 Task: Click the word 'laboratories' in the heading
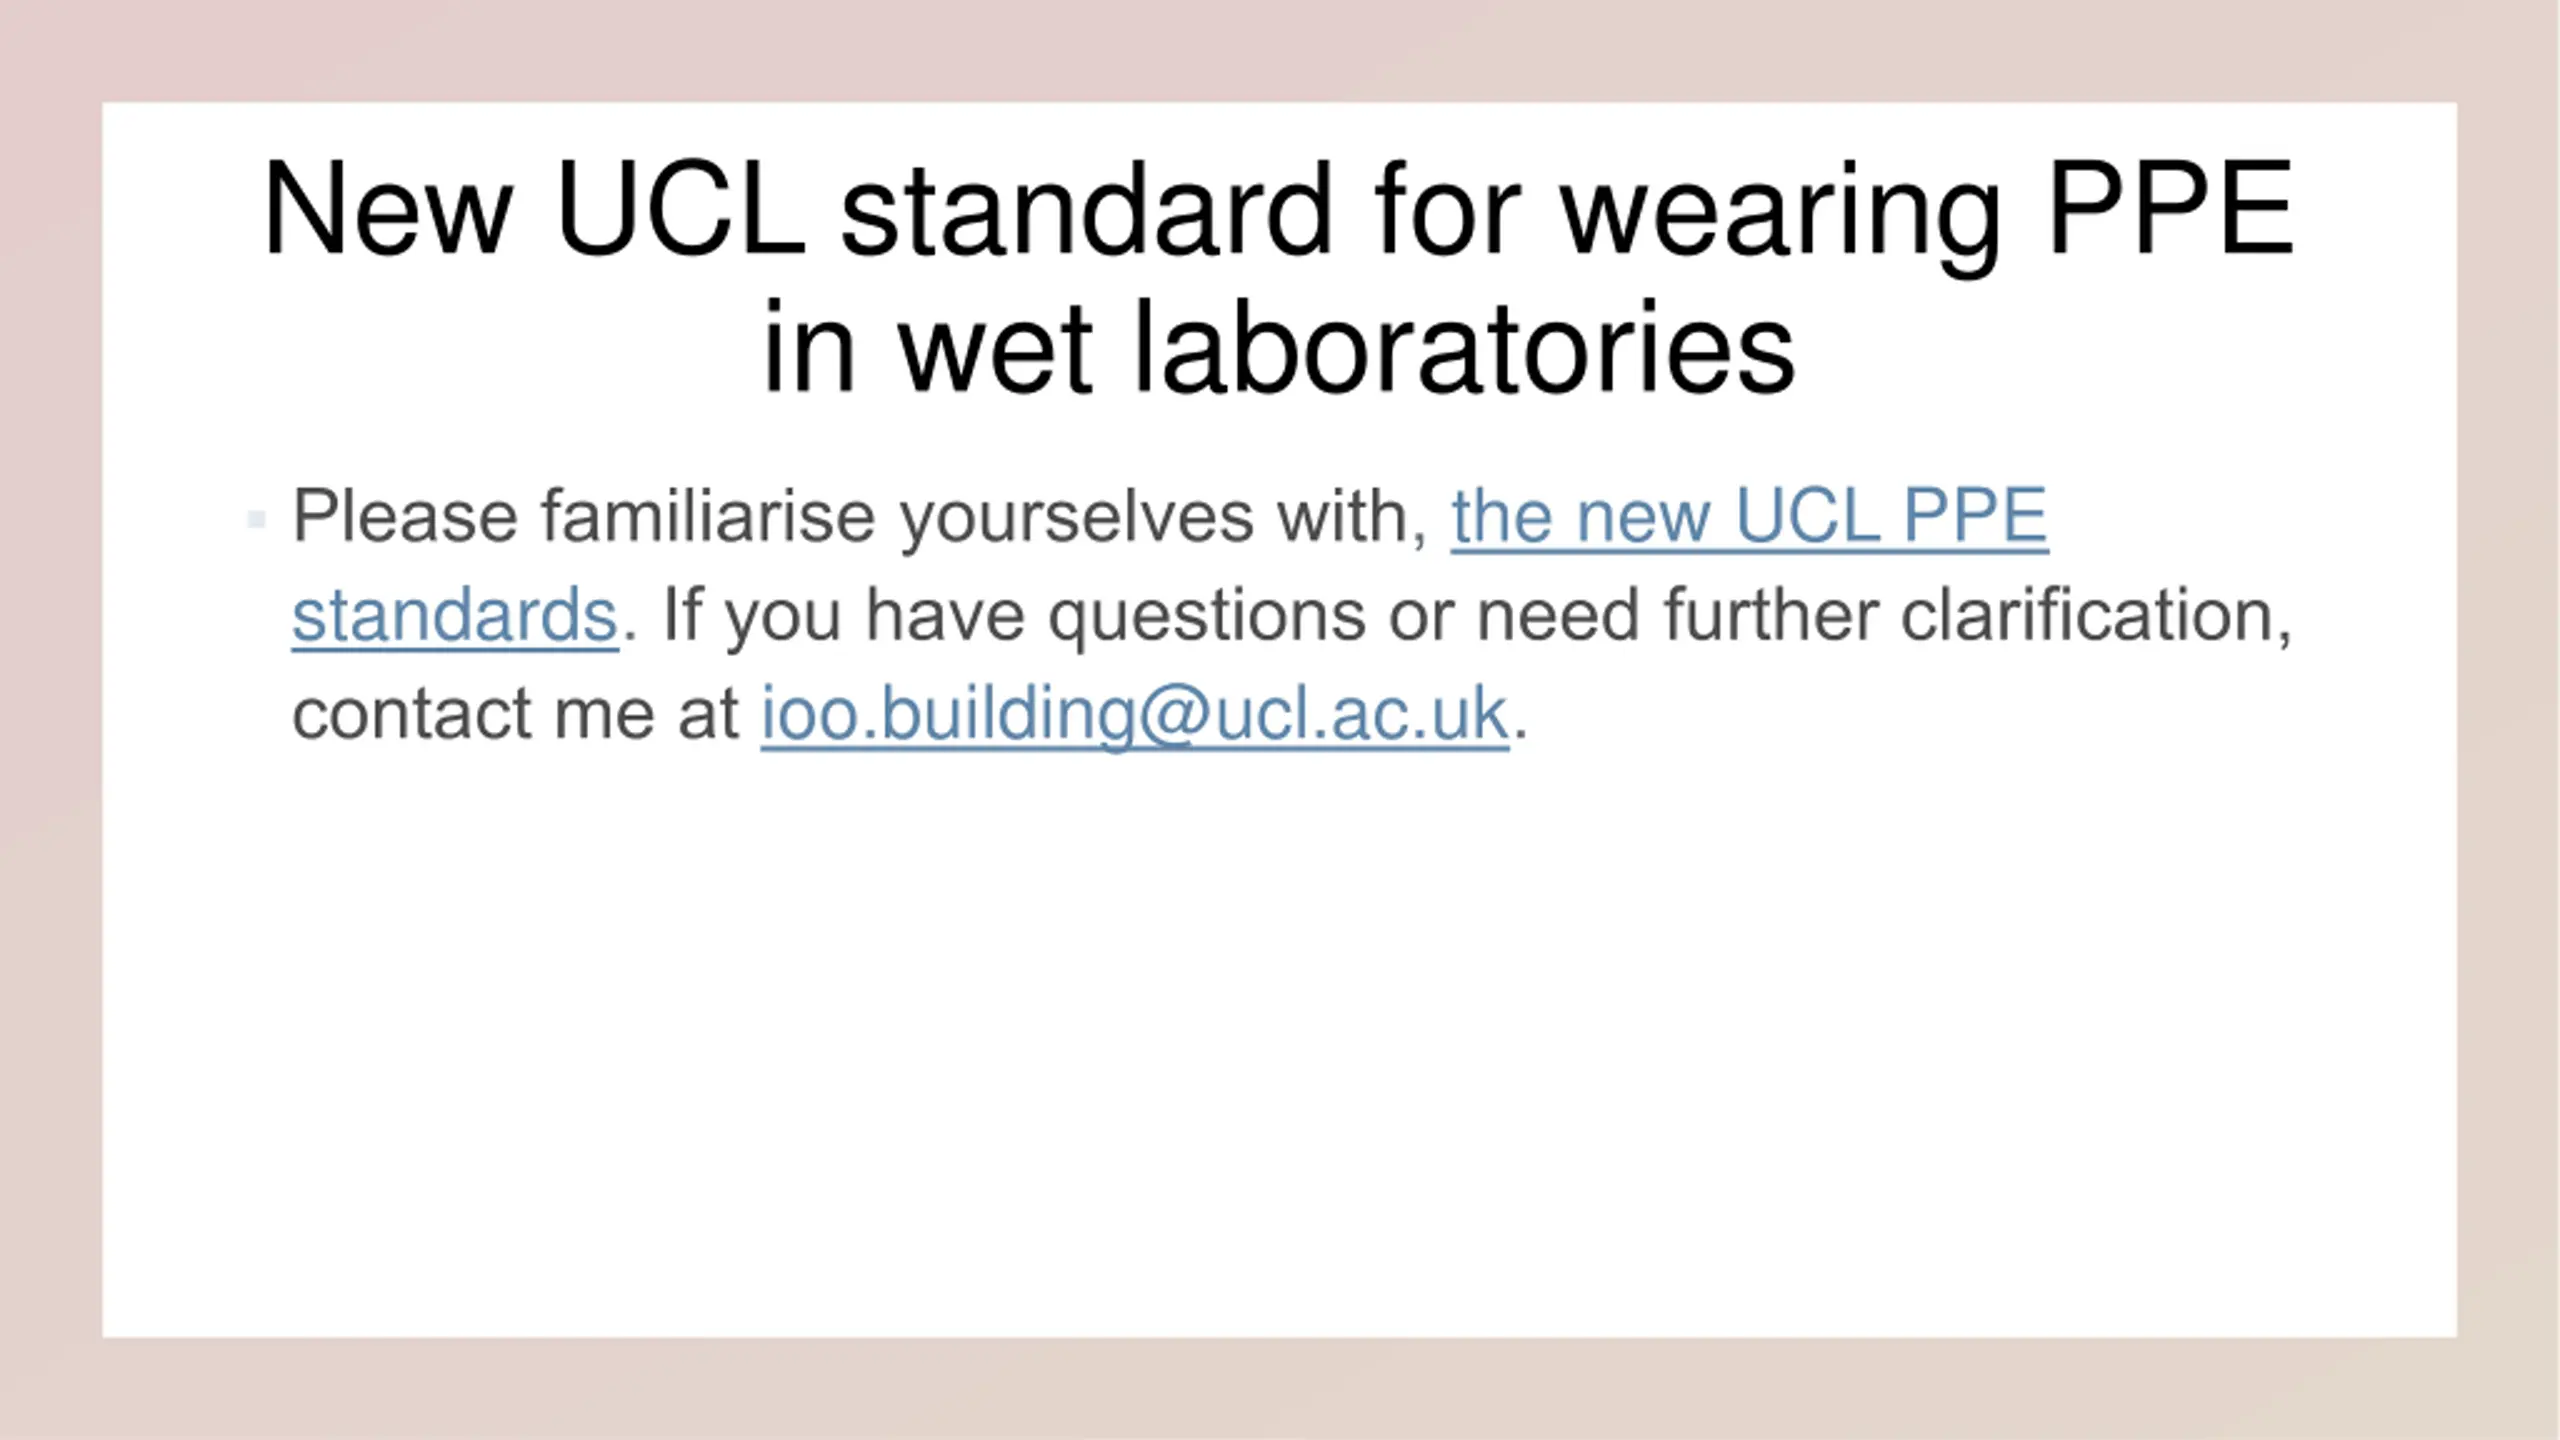pyautogui.click(x=1464, y=349)
